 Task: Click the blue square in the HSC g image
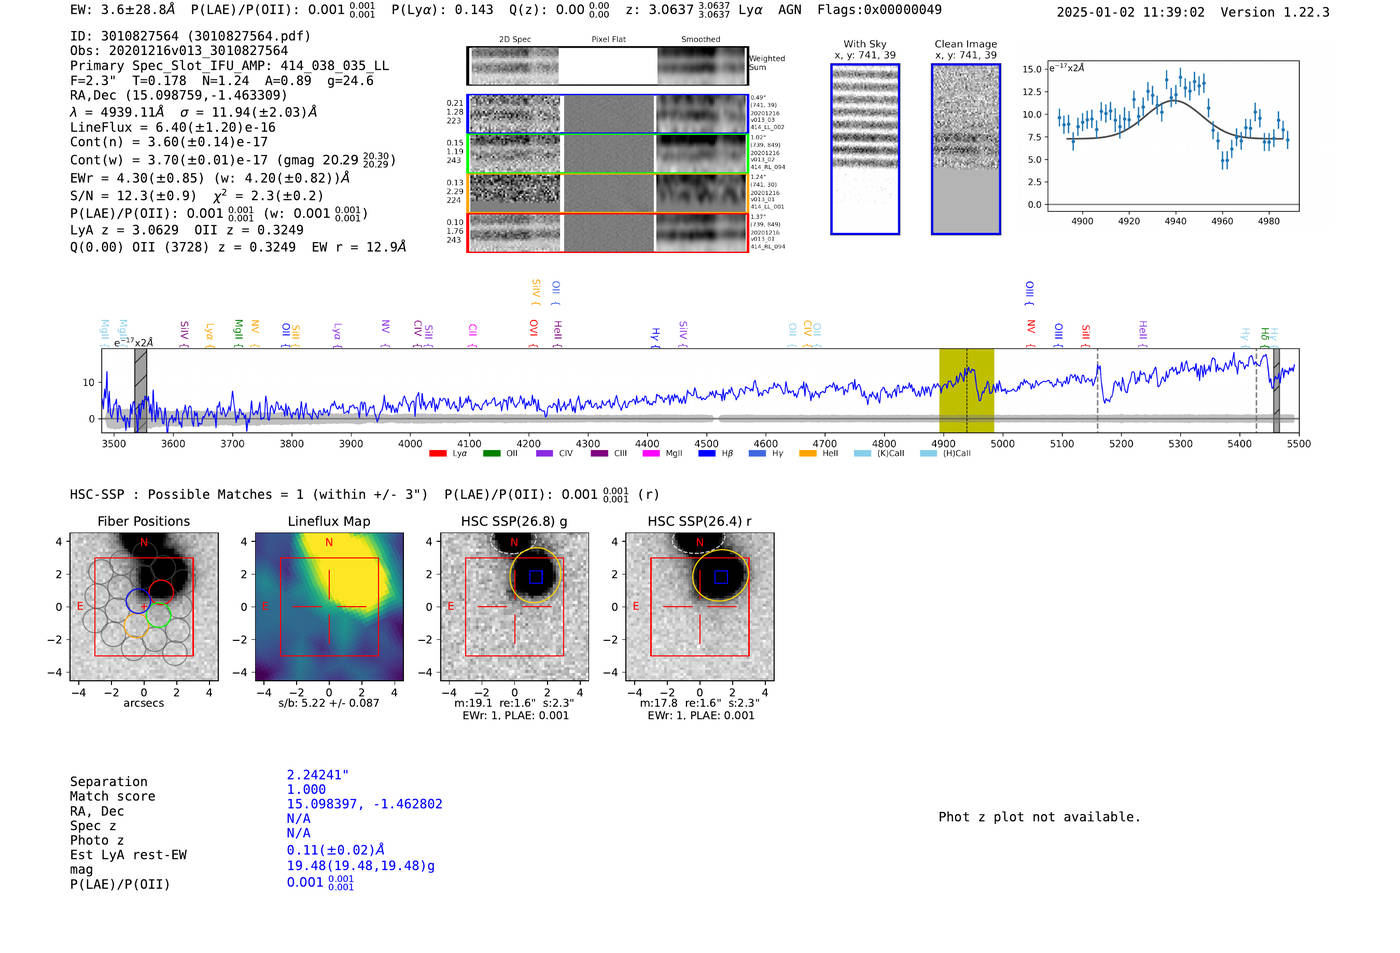tap(536, 577)
